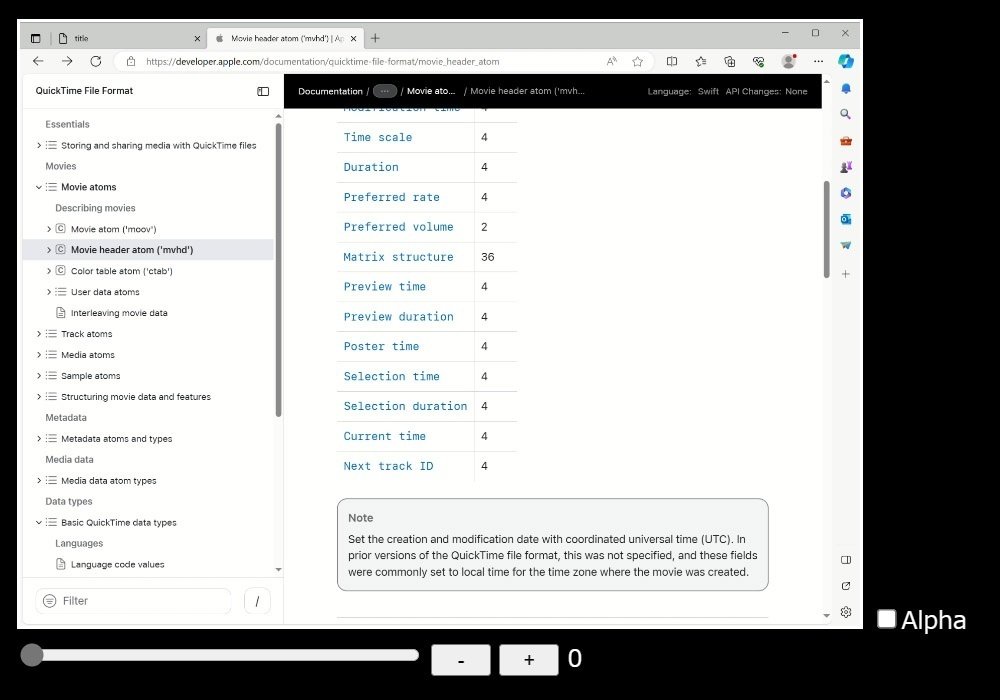Image resolution: width=1000 pixels, height=700 pixels.
Task: Expand Color table atom ('ctab') item
Action: tap(48, 271)
